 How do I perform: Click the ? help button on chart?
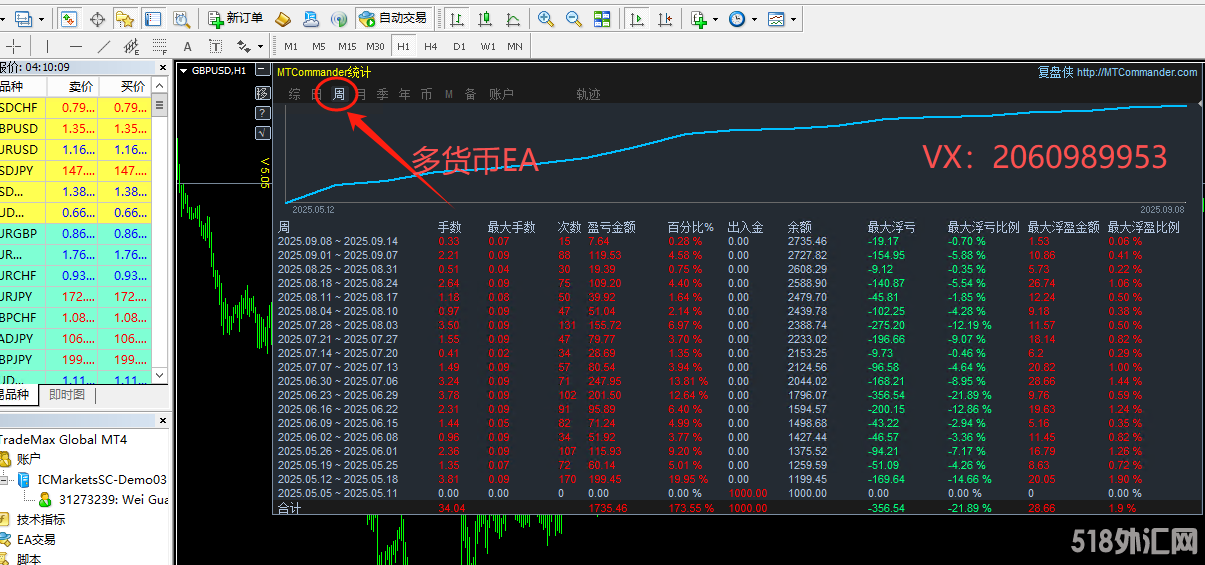[x=263, y=112]
